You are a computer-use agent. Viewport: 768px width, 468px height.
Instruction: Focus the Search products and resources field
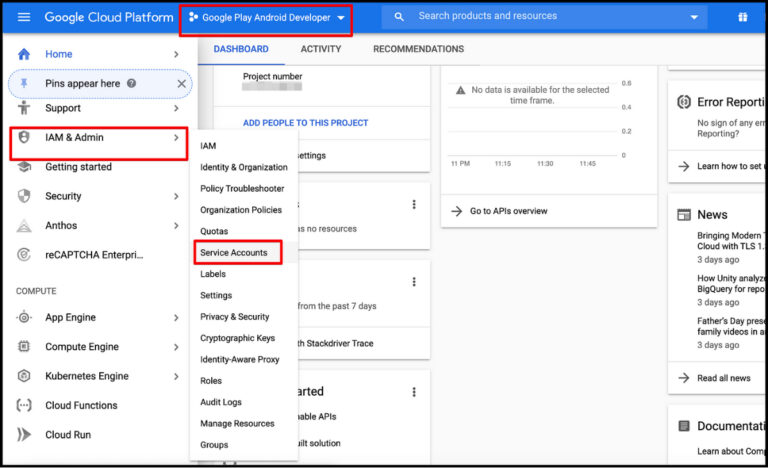(544, 17)
